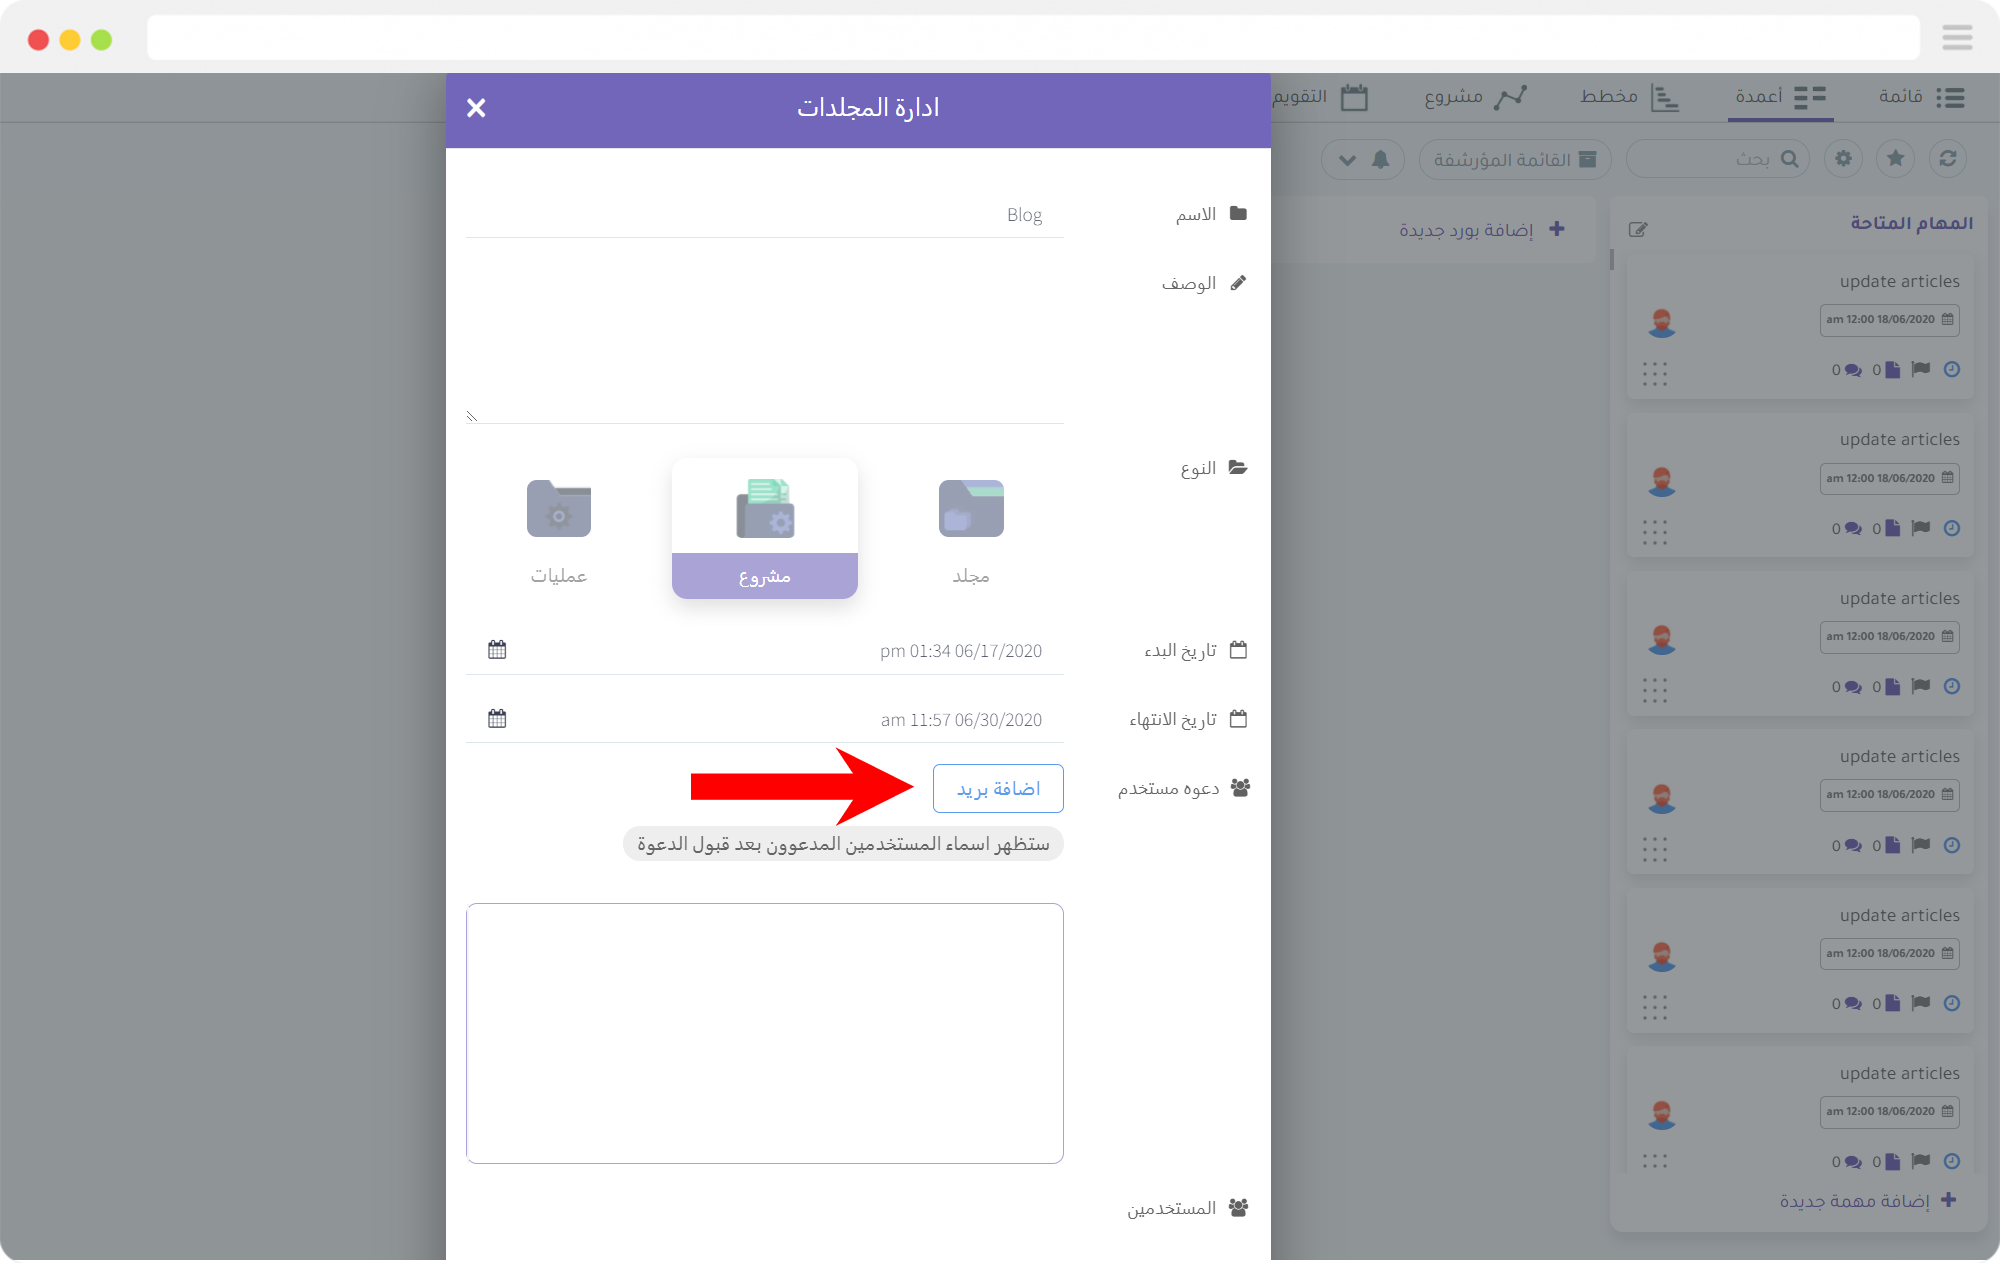Image resolution: width=2000 pixels, height=1264 pixels.
Task: Click the بحث search field
Action: [1718, 159]
